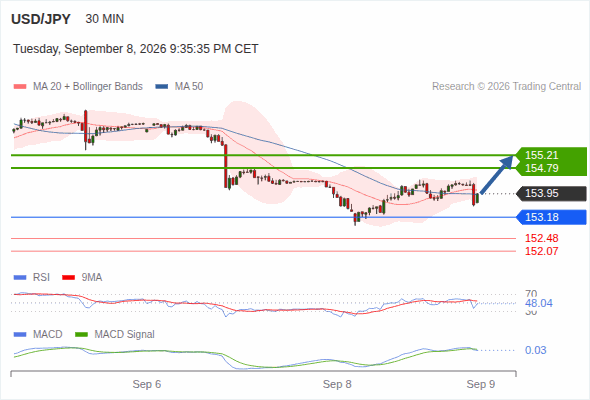Click the 9MA legend label
Image resolution: width=590 pixels, height=400 pixels.
coord(92,278)
